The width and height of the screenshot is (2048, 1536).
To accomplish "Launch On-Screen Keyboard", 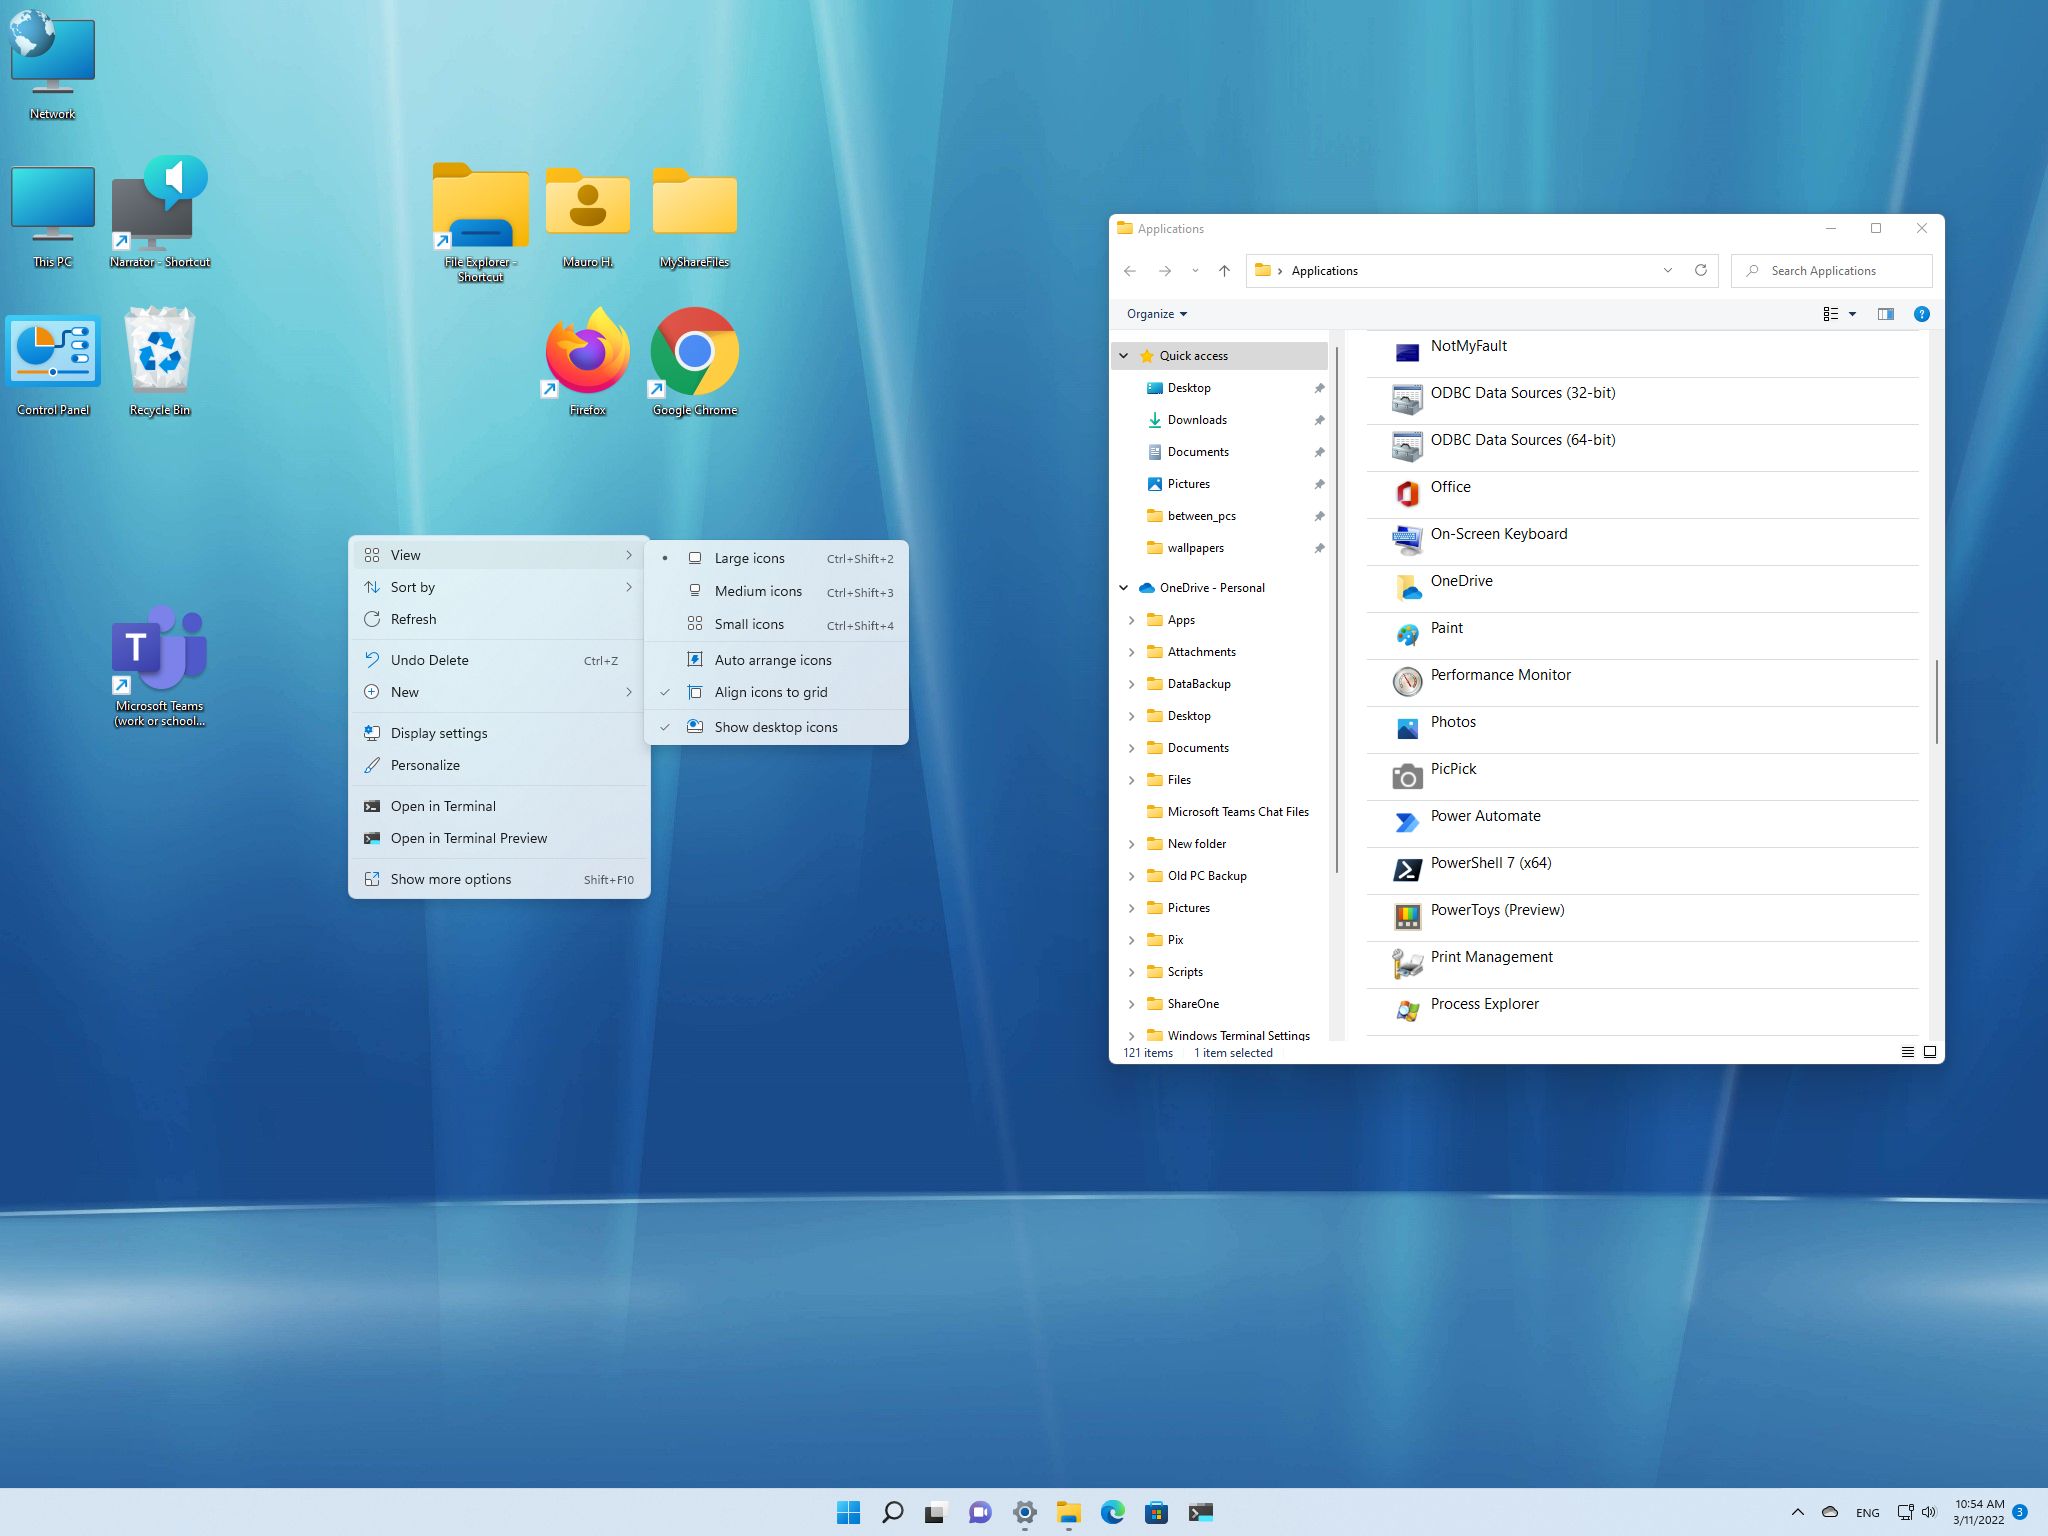I will (1498, 532).
